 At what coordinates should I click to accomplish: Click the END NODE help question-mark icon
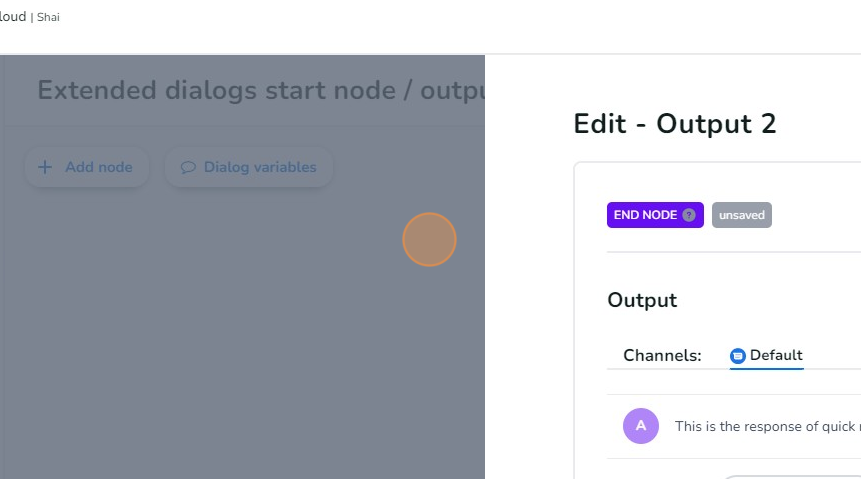[x=688, y=215]
